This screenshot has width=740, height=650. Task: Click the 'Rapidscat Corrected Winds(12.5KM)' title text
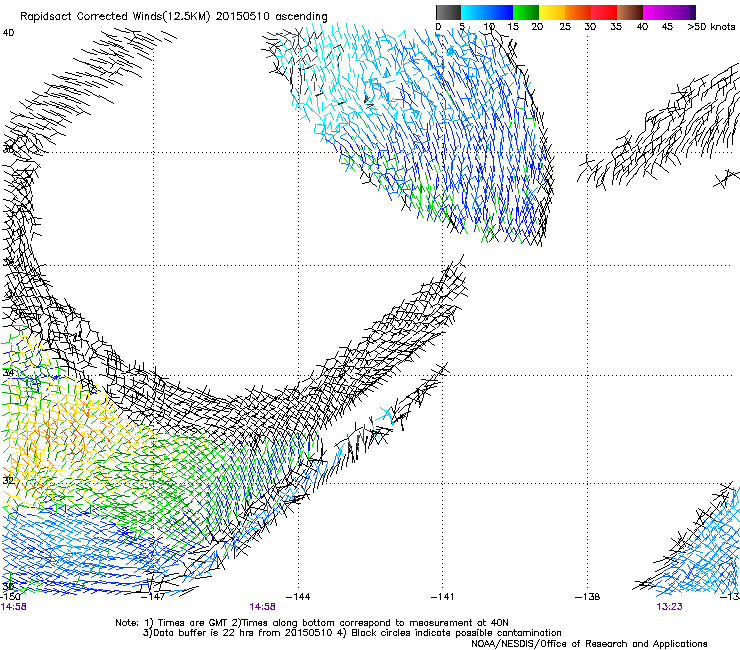[x=115, y=17]
